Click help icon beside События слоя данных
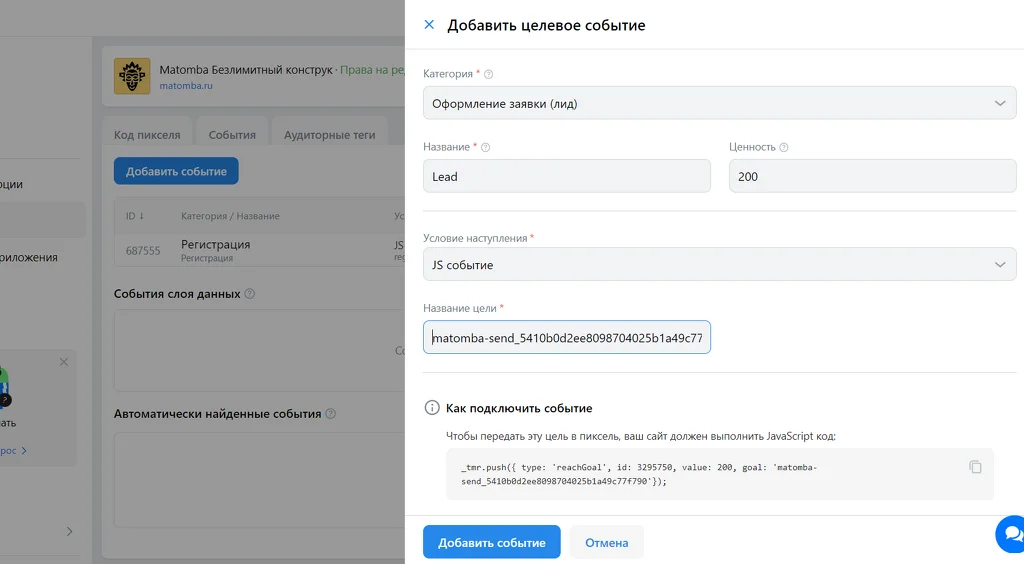 [x=249, y=294]
